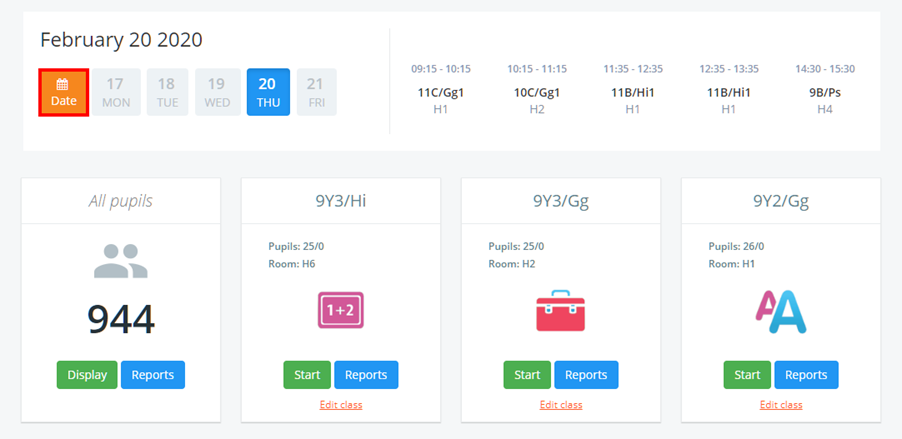
Task: Click the 9Y3/Hi maths board icon
Action: click(x=341, y=310)
